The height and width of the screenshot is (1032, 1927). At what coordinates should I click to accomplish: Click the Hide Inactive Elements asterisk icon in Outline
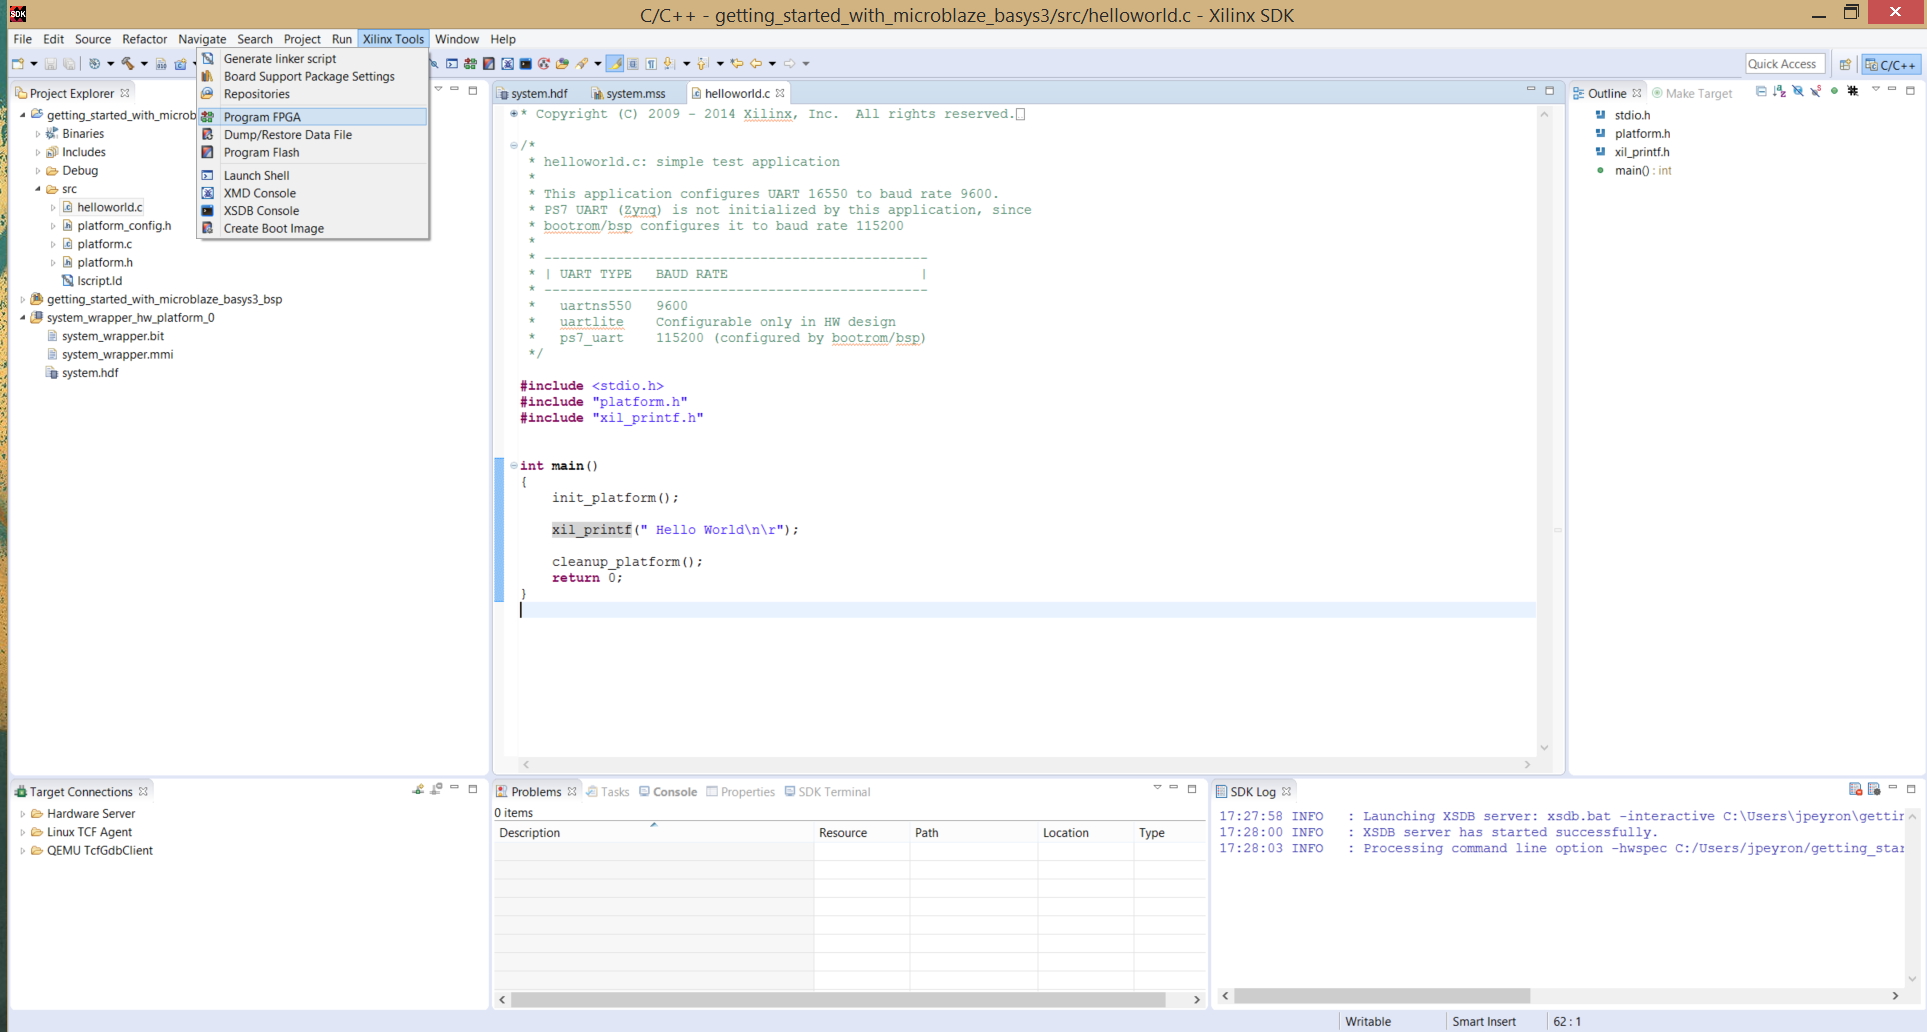pyautogui.click(x=1853, y=92)
